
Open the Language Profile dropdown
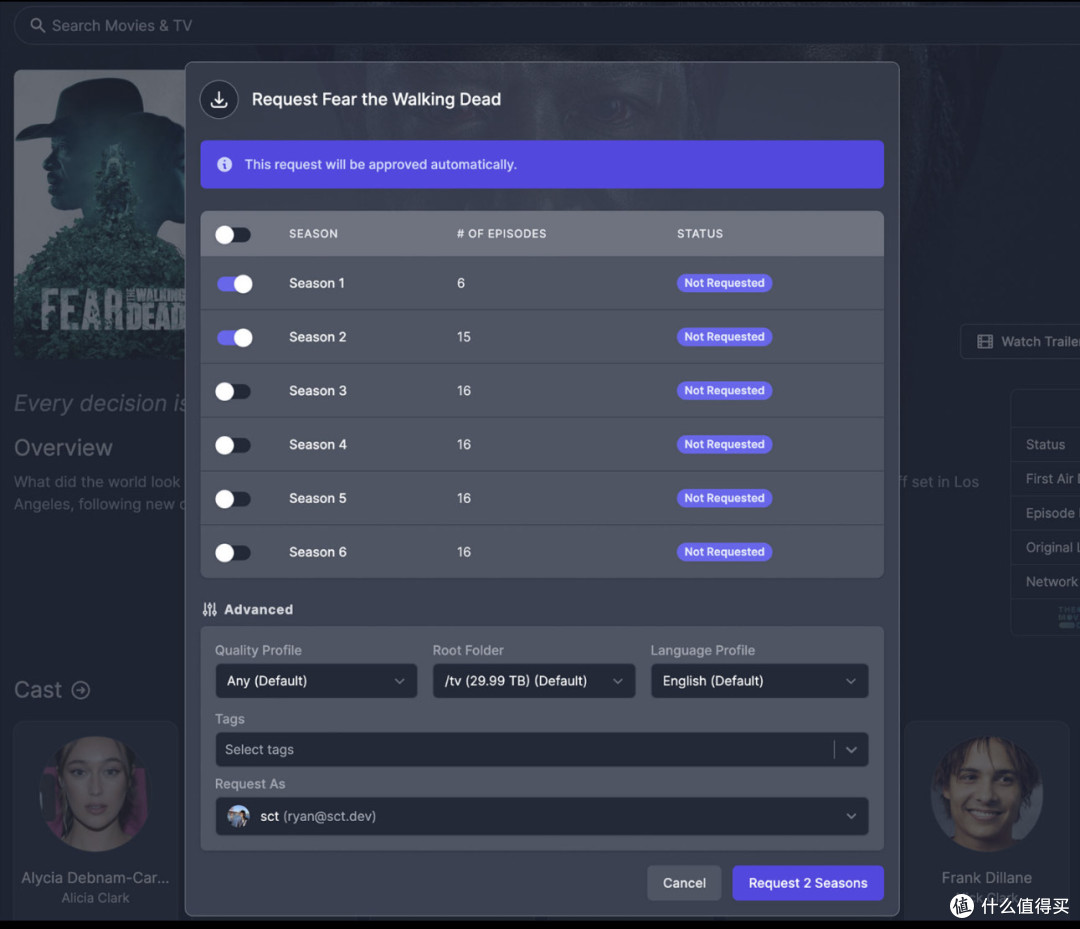click(759, 681)
